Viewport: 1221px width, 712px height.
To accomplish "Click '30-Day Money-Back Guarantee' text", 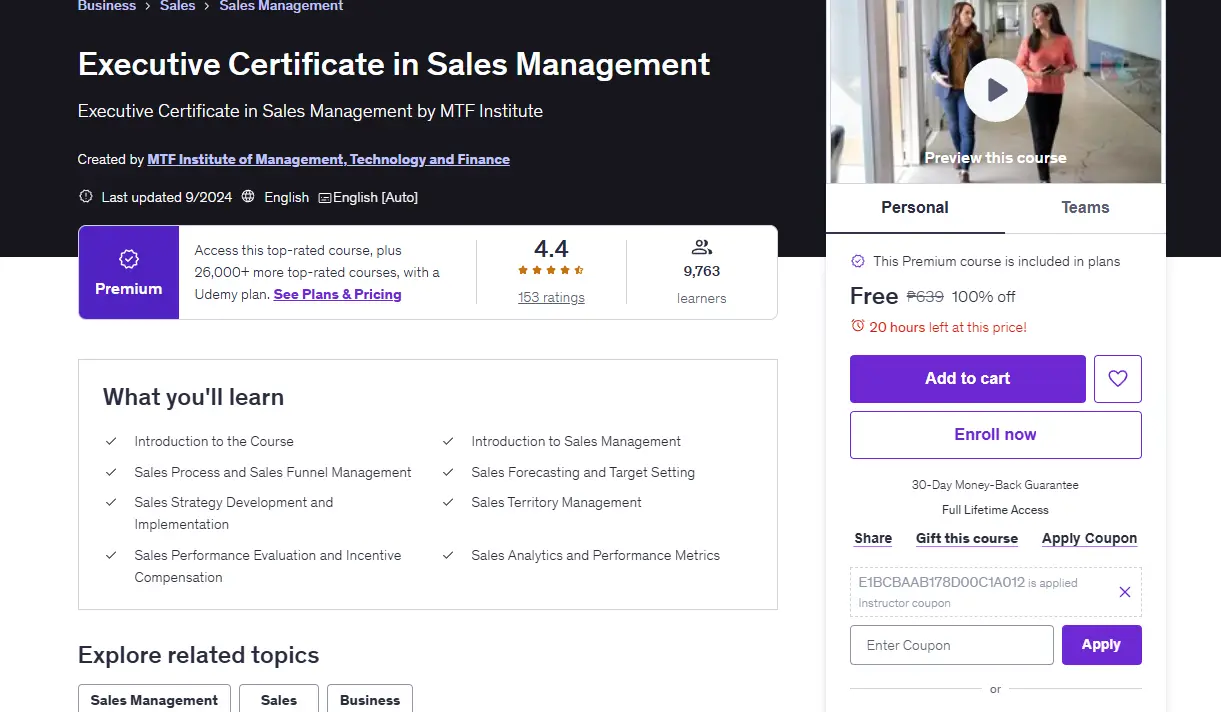I will click(995, 485).
